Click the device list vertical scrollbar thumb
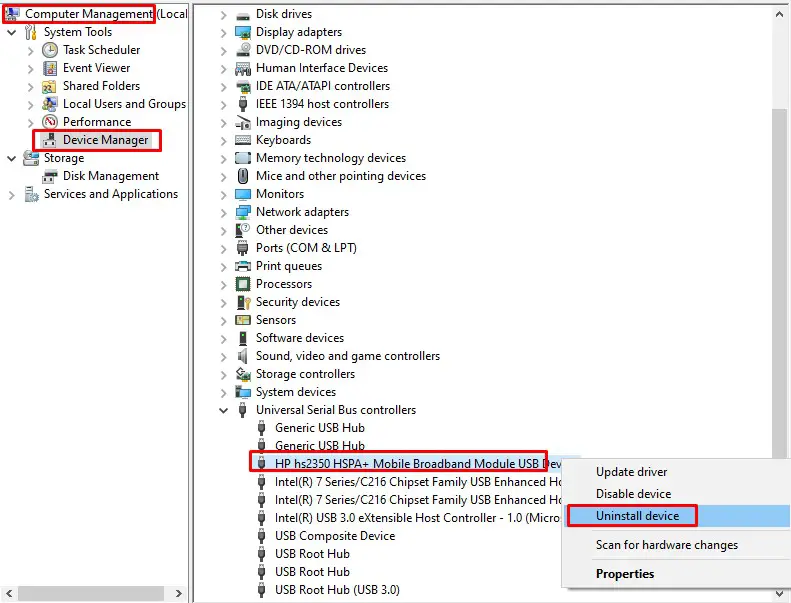This screenshot has height=603, width=791. (780, 285)
